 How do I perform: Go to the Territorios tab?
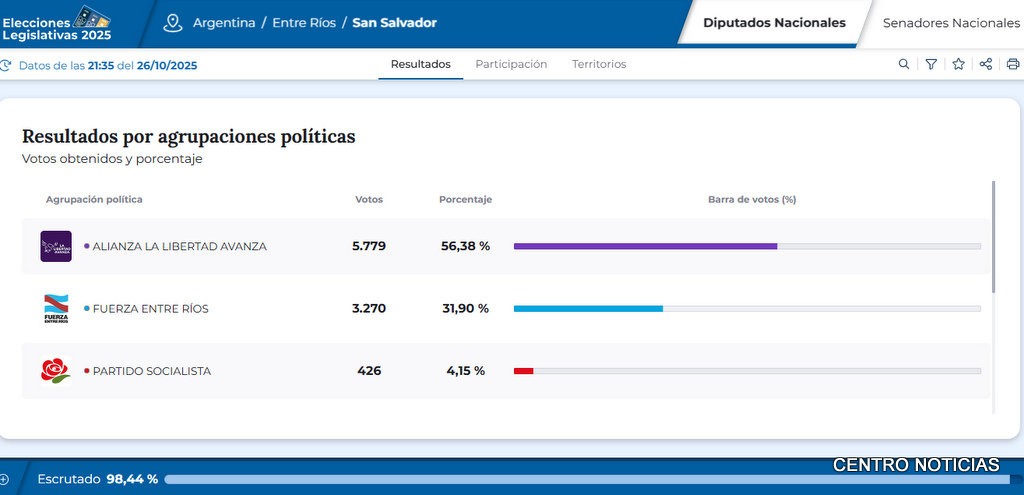[x=599, y=64]
